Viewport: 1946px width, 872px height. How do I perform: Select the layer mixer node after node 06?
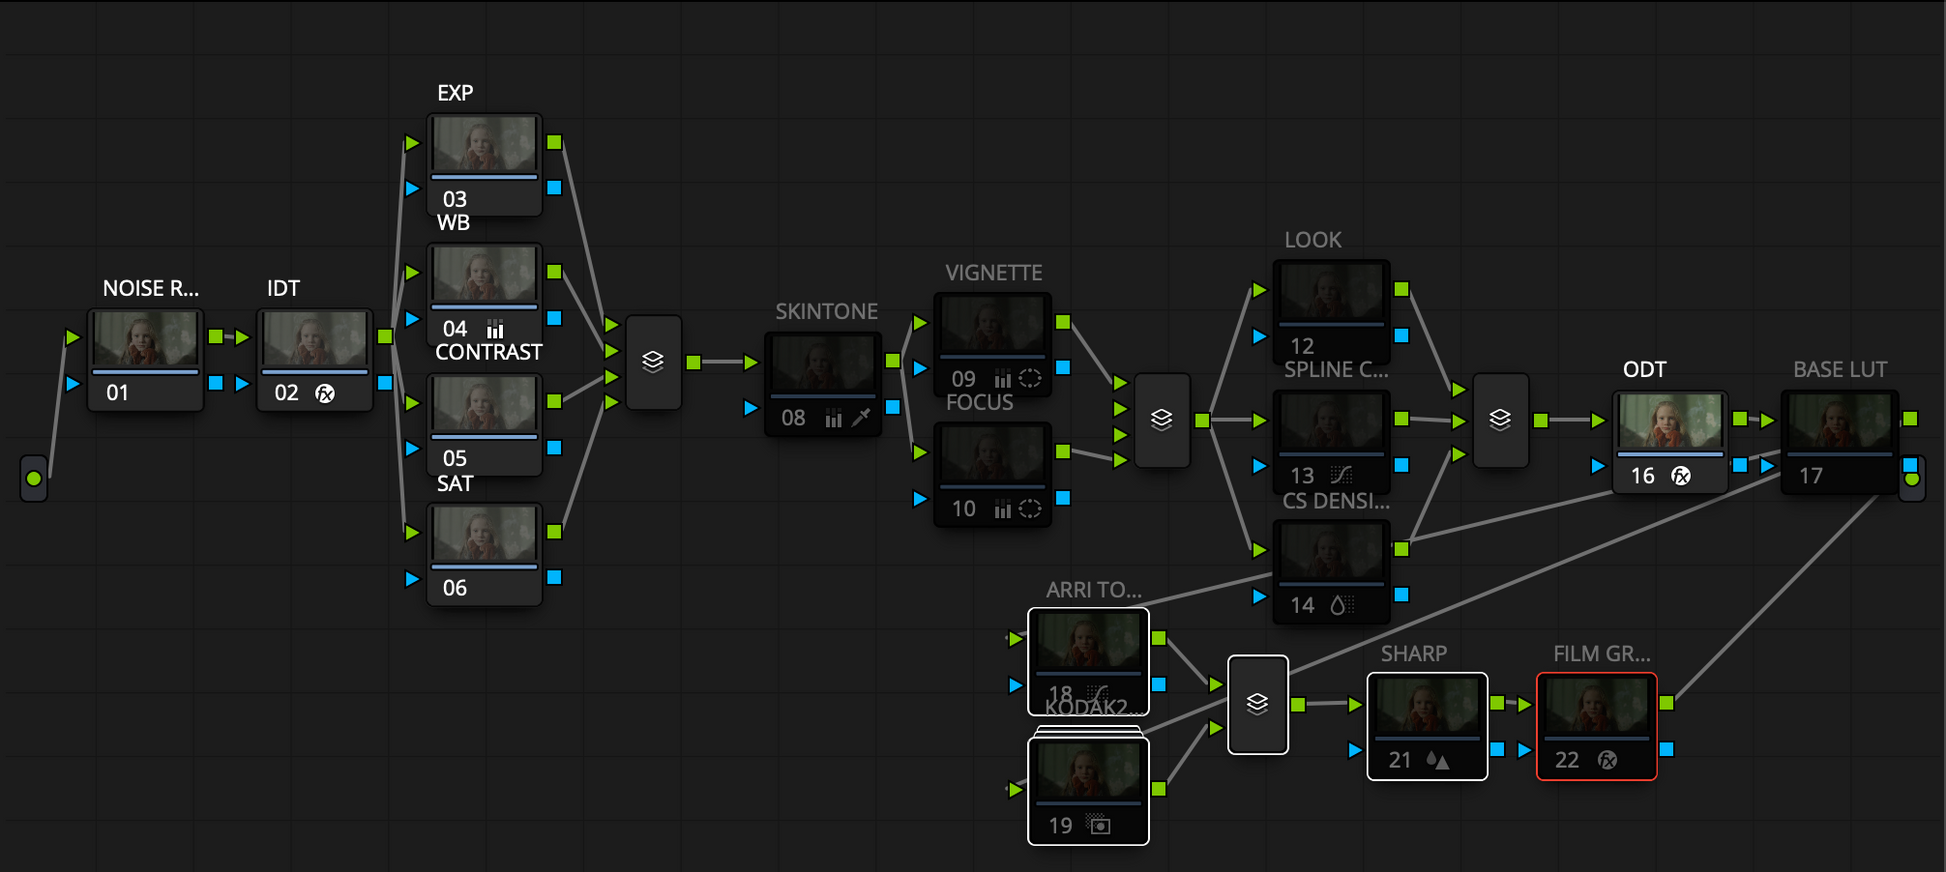pyautogui.click(x=653, y=362)
